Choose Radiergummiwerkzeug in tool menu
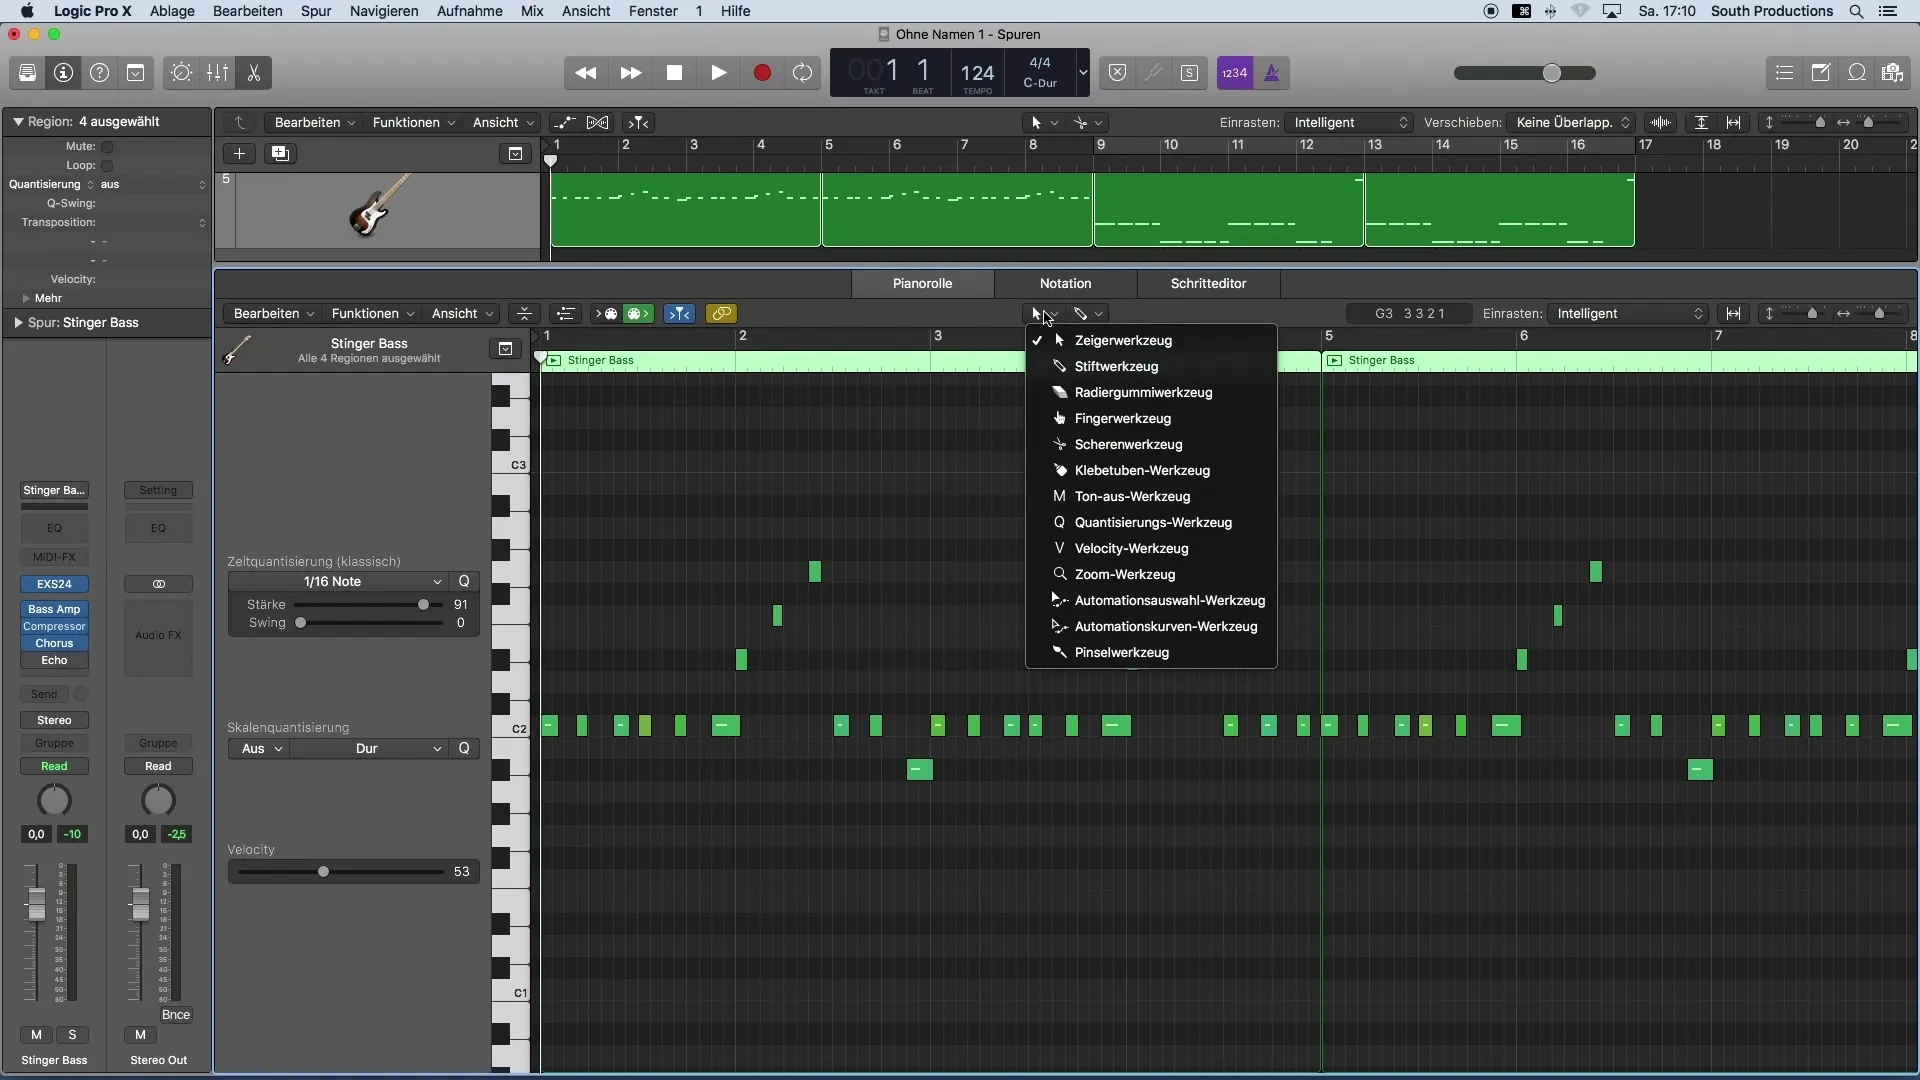The image size is (1920, 1080). pos(1151,392)
